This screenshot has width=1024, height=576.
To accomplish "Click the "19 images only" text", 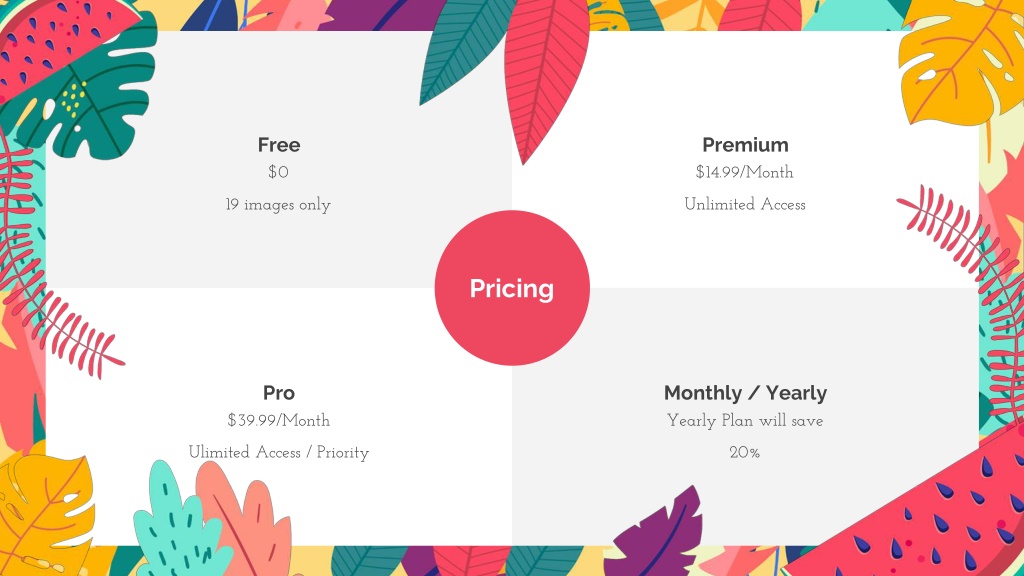I will tap(278, 204).
